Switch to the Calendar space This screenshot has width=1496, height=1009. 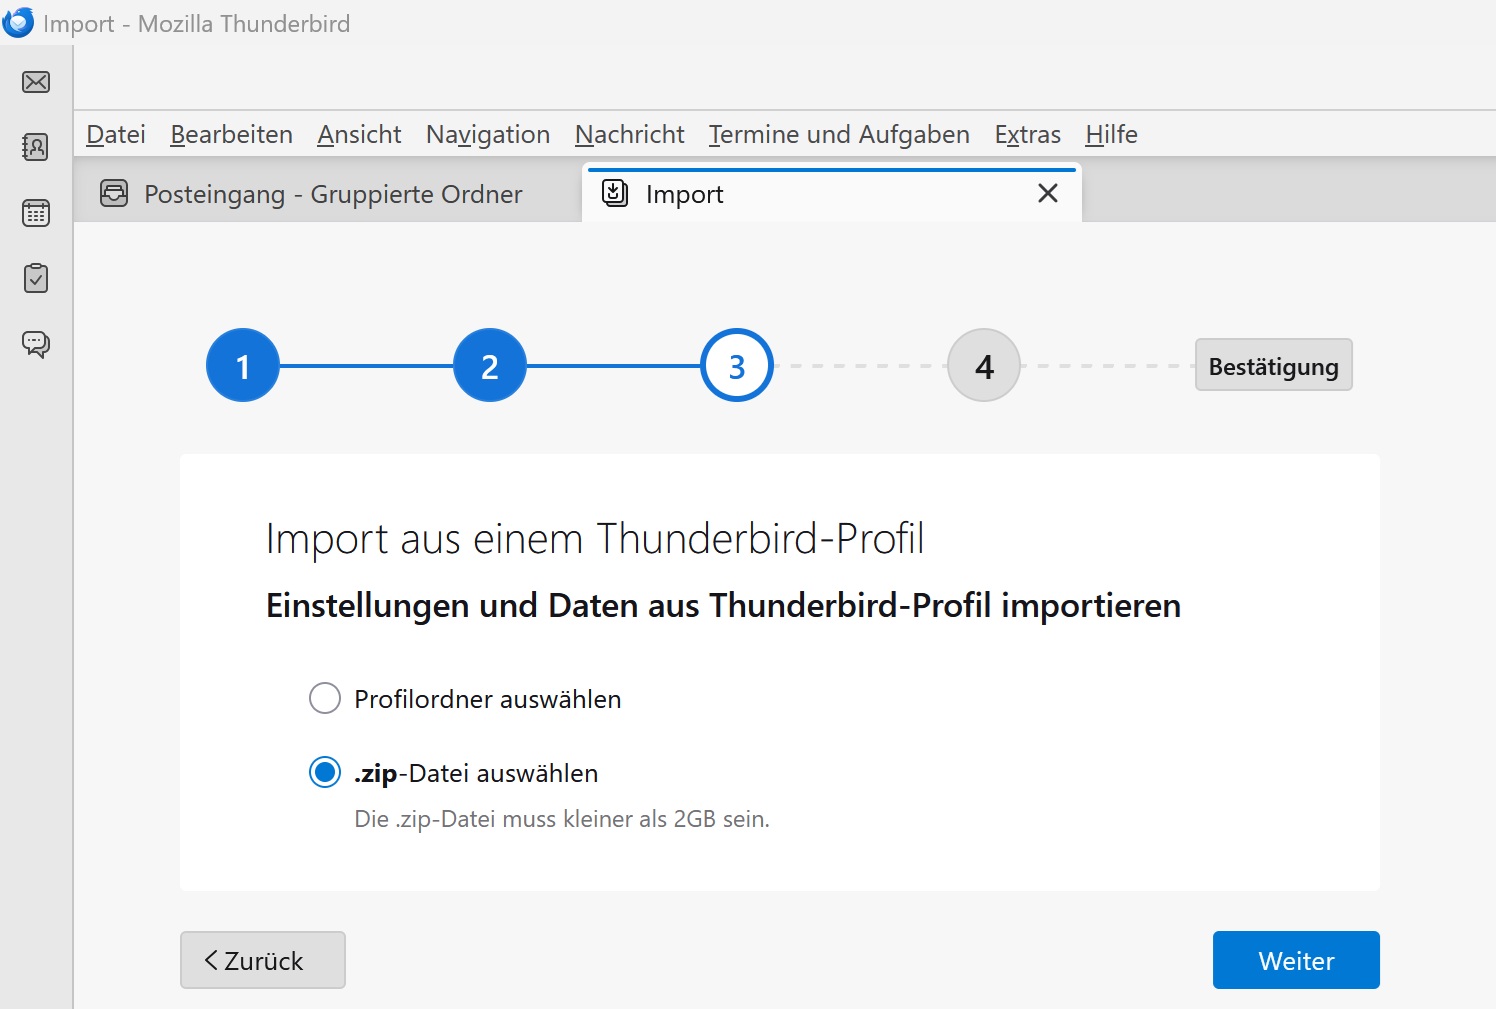pos(36,213)
